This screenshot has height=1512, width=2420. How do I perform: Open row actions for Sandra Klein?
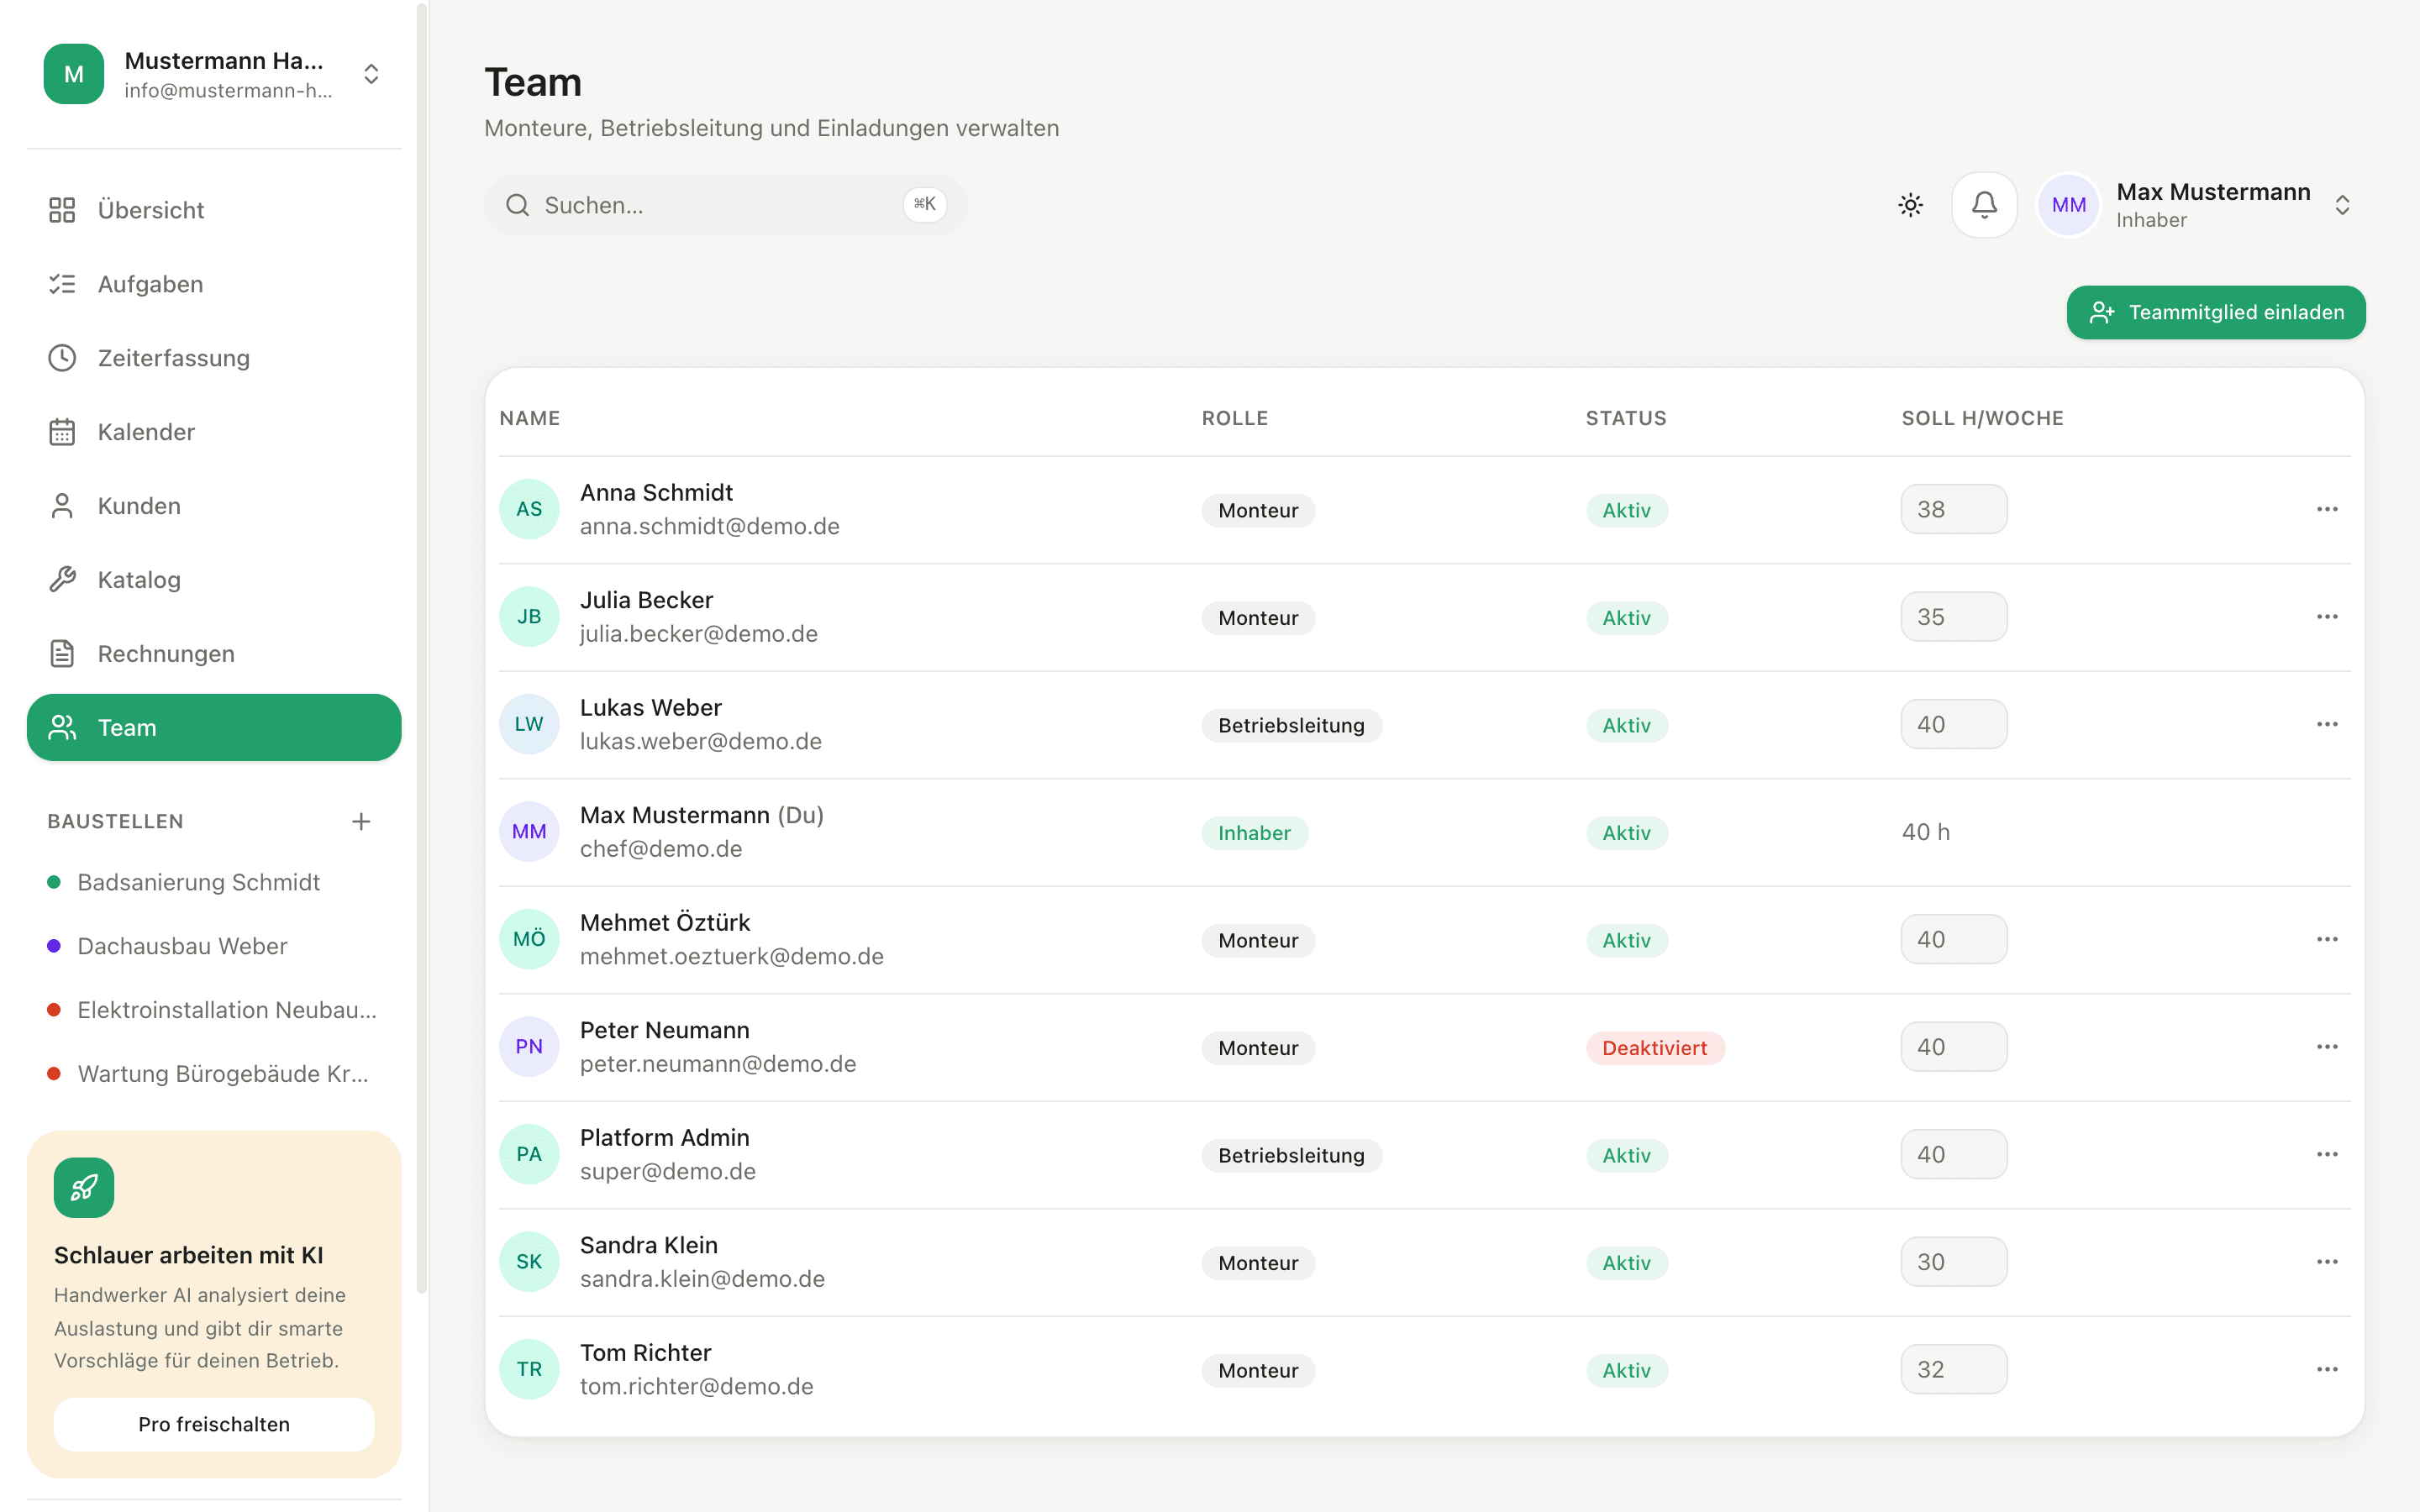coord(2327,1262)
